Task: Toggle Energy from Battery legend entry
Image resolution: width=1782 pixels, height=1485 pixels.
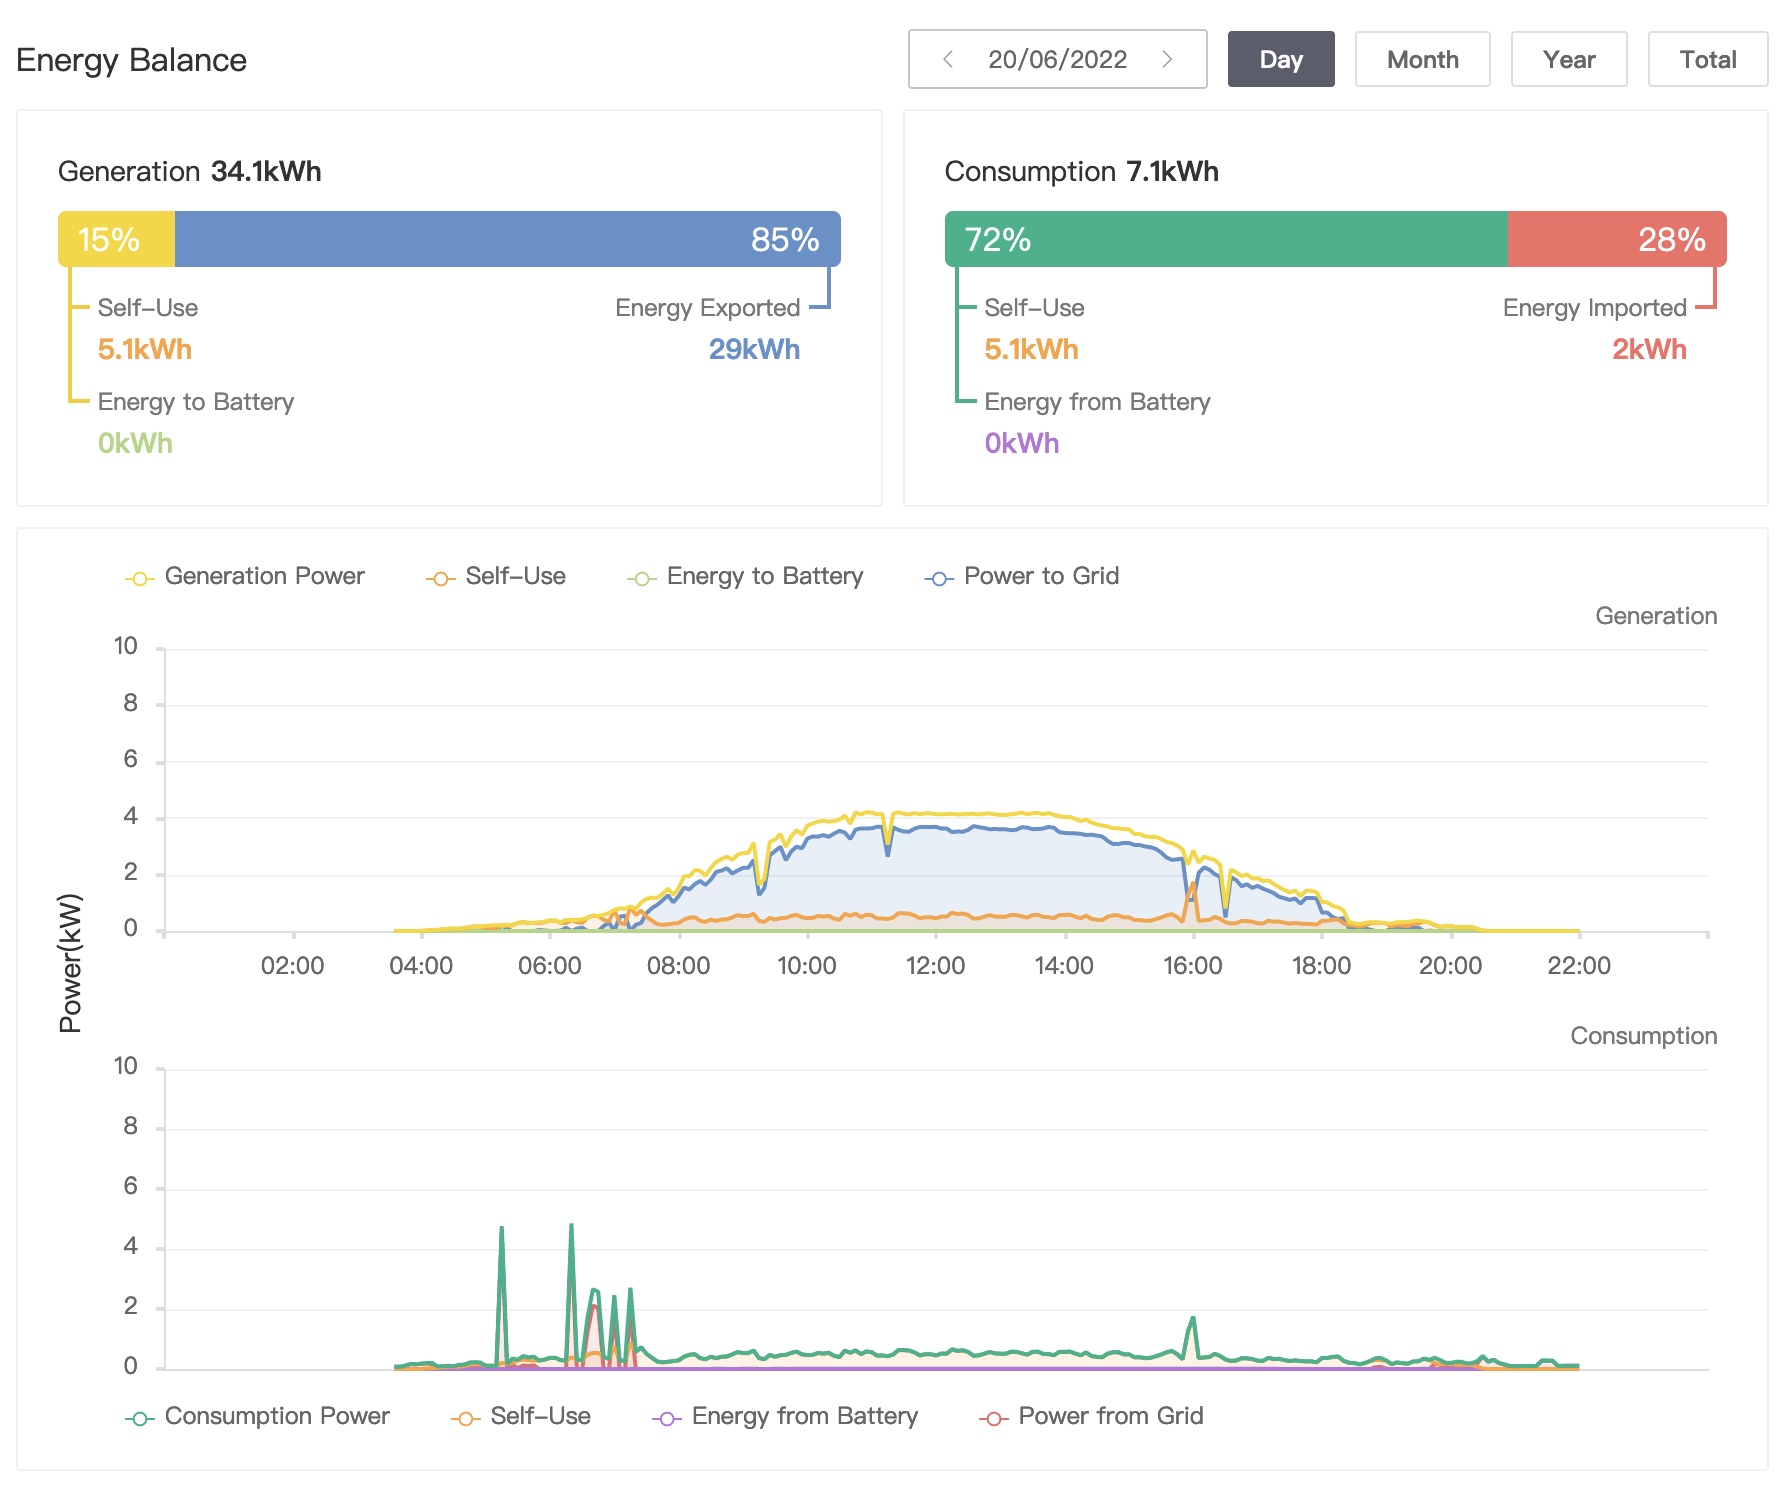Action: 786,1417
